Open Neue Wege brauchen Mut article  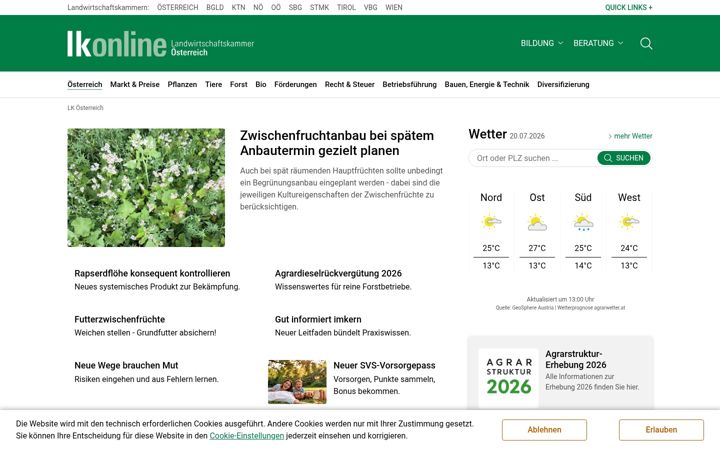pyautogui.click(x=126, y=366)
